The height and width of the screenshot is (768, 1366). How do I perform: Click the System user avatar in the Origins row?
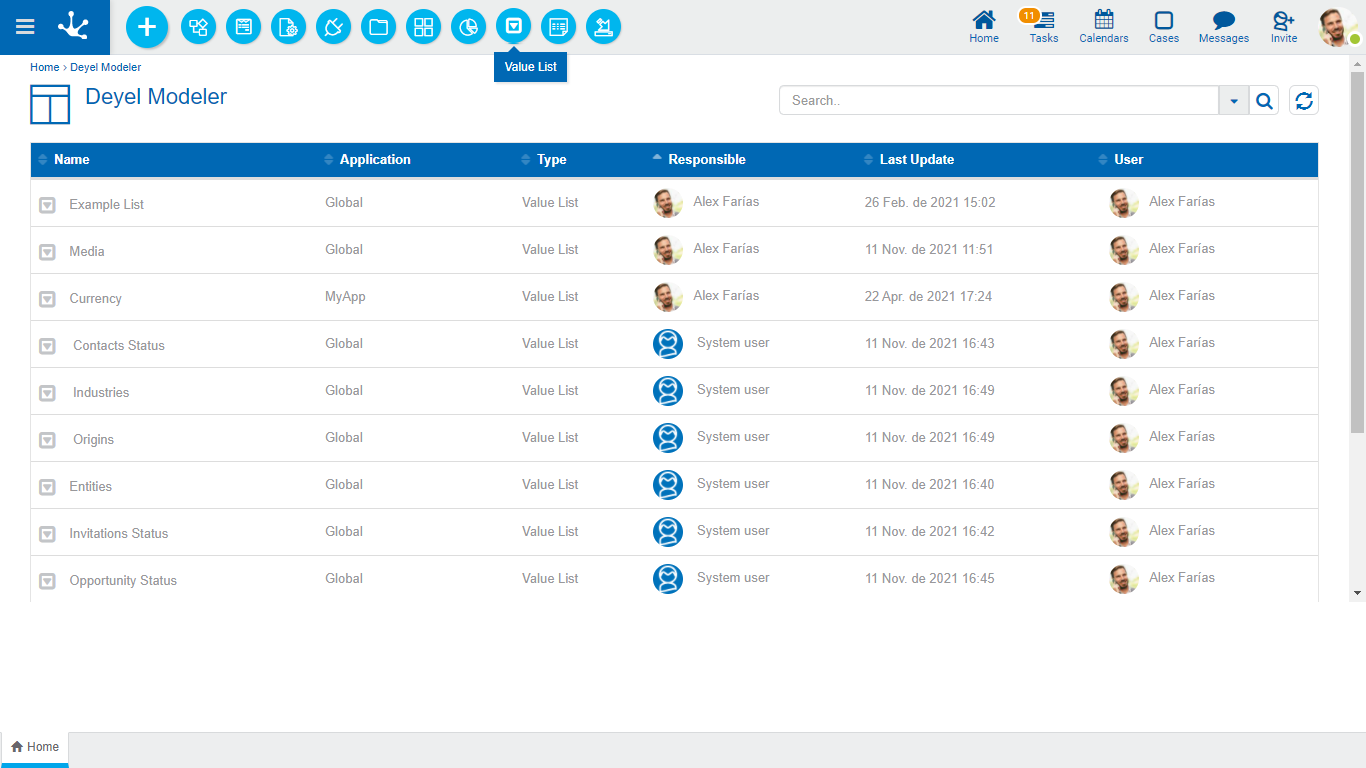(668, 438)
